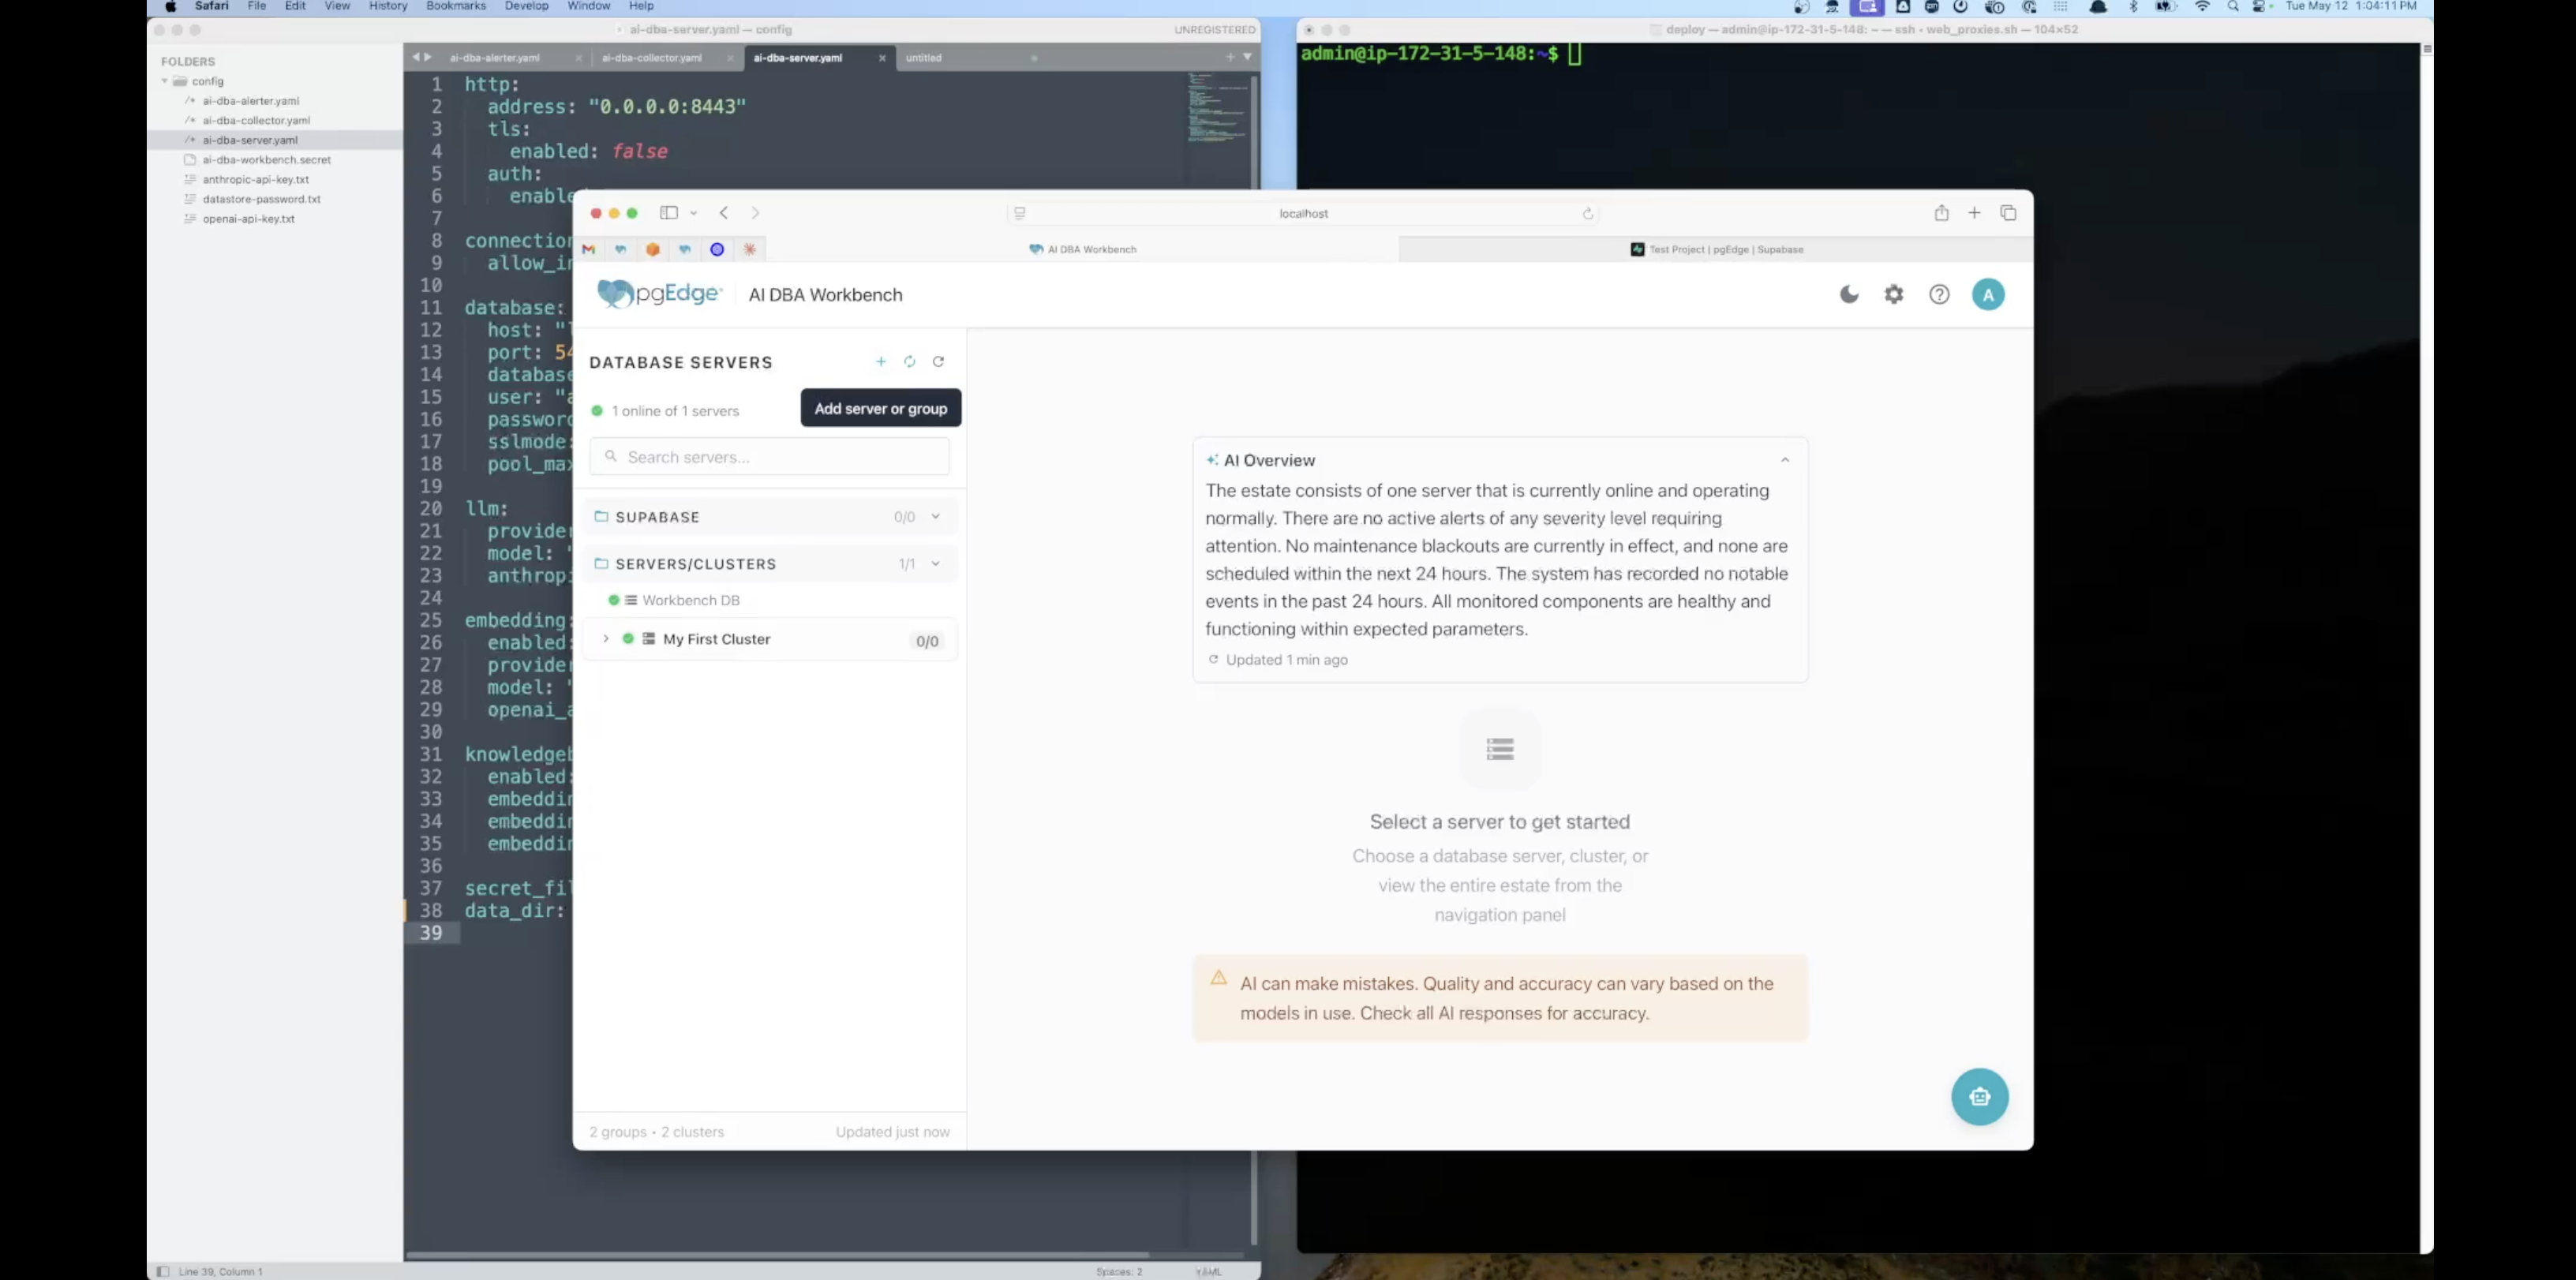This screenshot has height=1280, width=2576.
Task: Open the Wi-Fi menu in the menu bar
Action: tap(2202, 6)
